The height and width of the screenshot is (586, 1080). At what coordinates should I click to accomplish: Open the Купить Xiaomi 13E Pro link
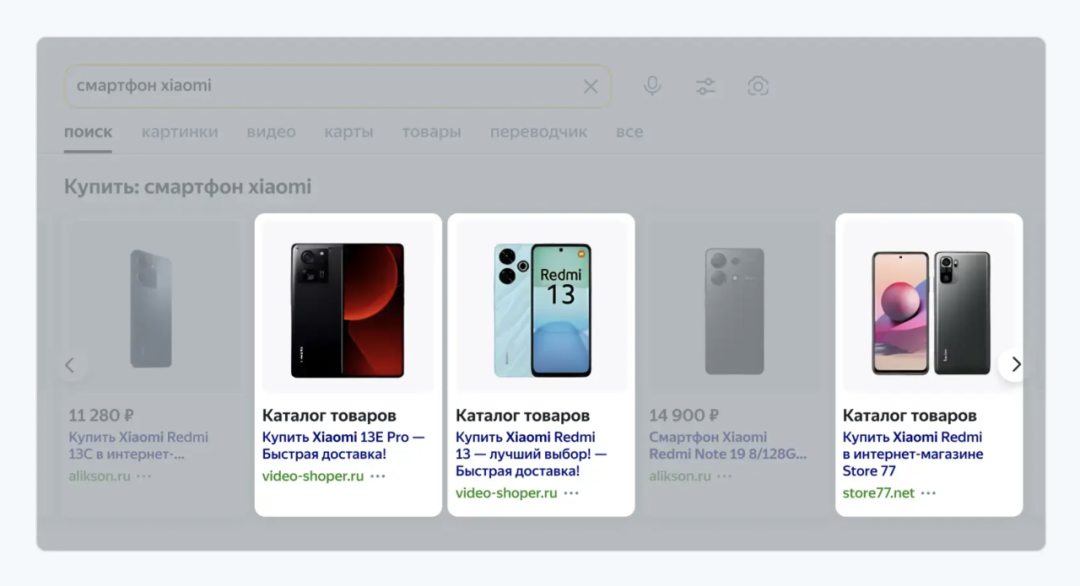(x=345, y=444)
